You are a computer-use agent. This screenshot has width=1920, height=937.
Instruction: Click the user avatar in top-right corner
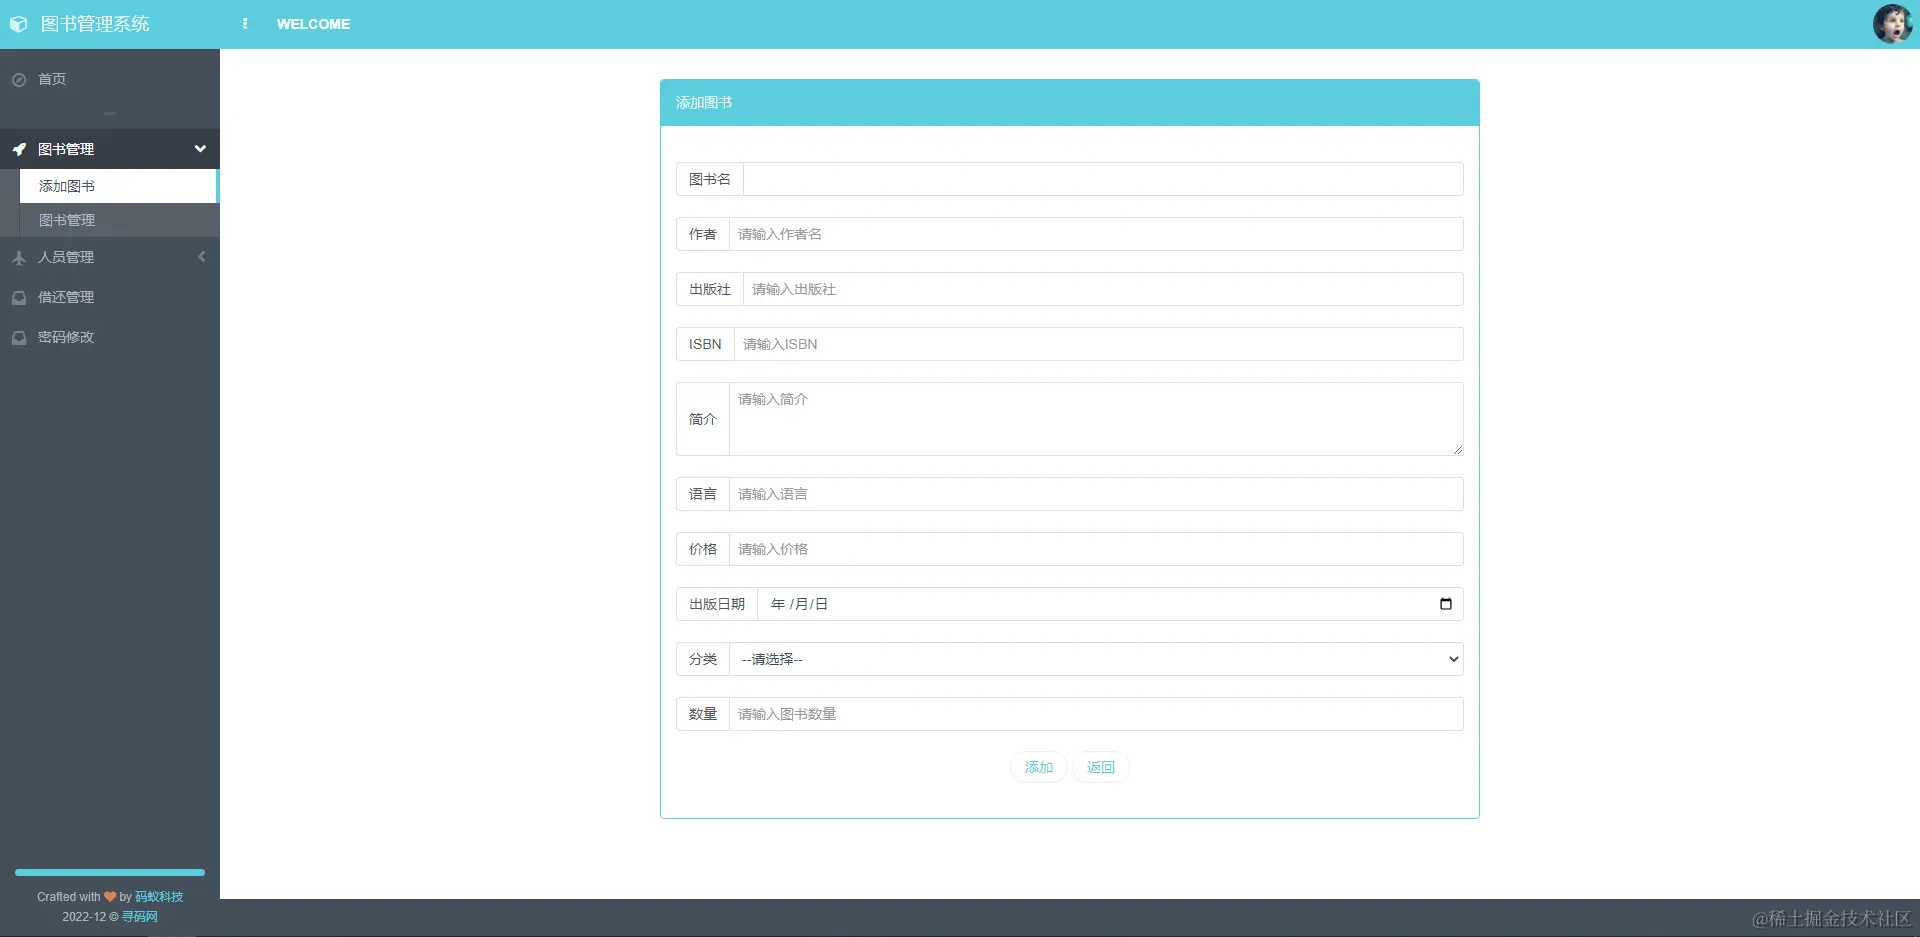point(1893,23)
